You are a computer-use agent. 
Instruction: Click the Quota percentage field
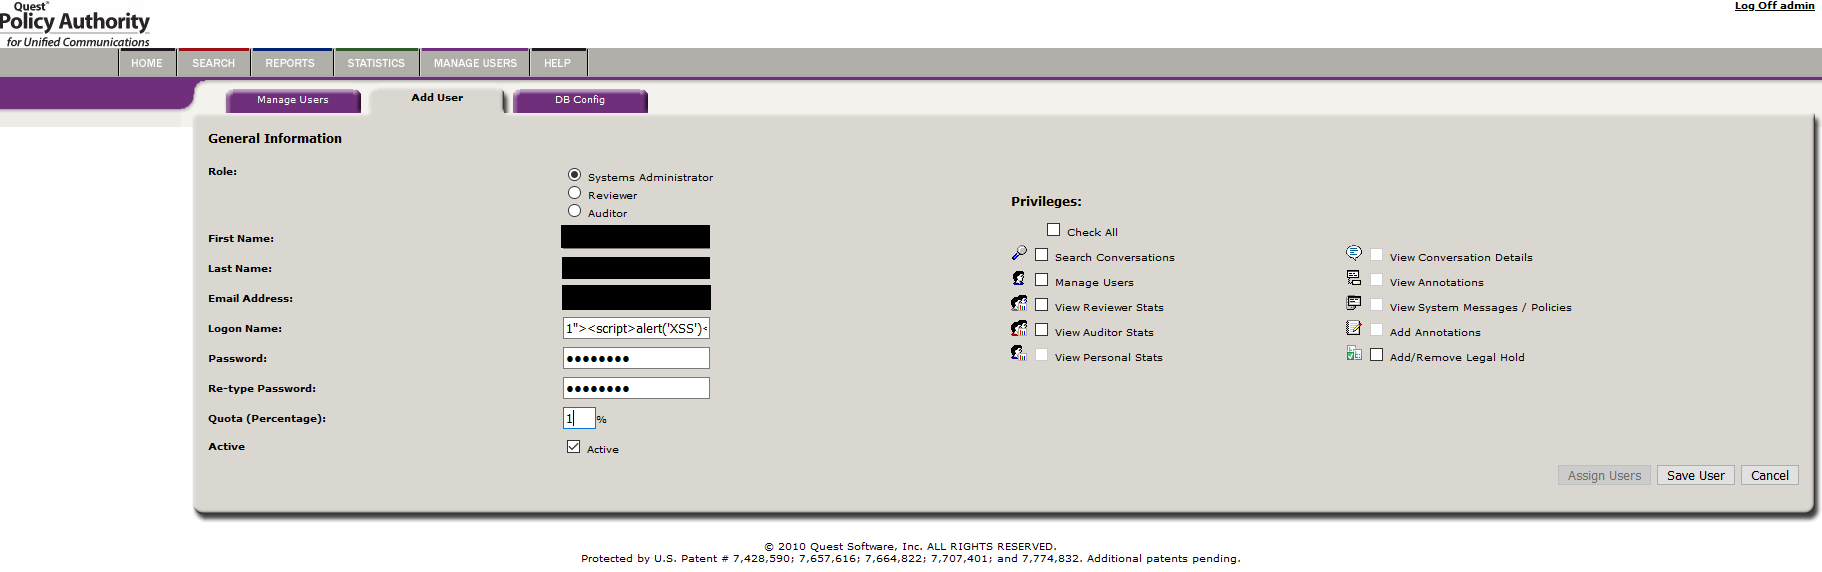coord(579,418)
